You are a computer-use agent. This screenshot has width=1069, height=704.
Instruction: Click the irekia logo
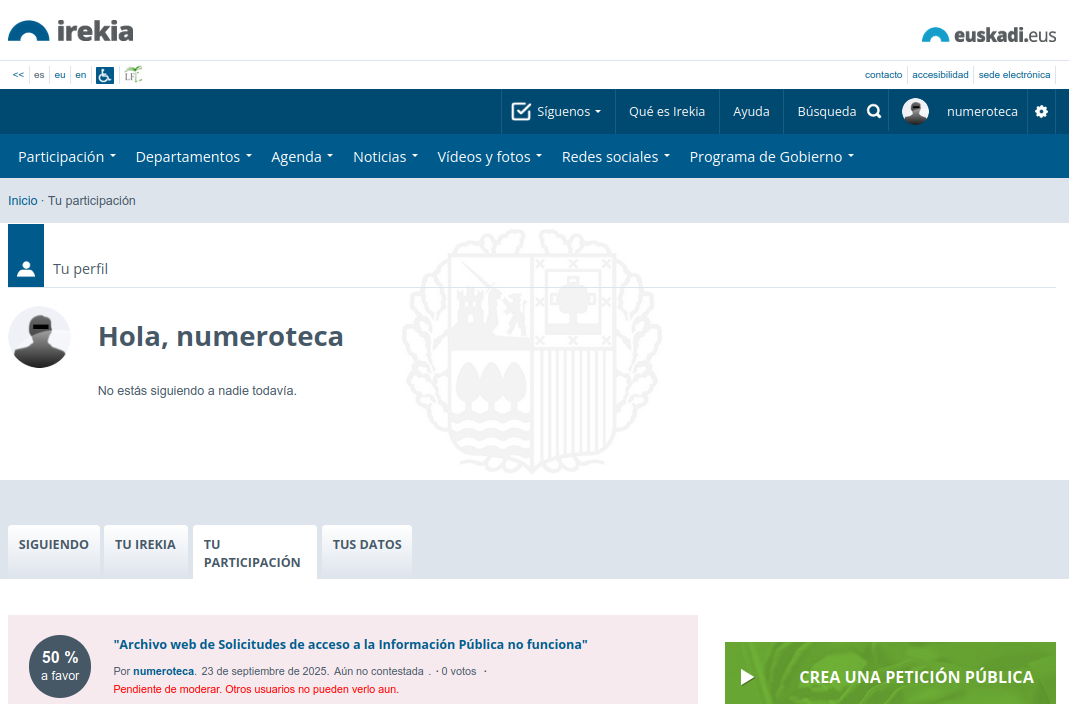71,31
